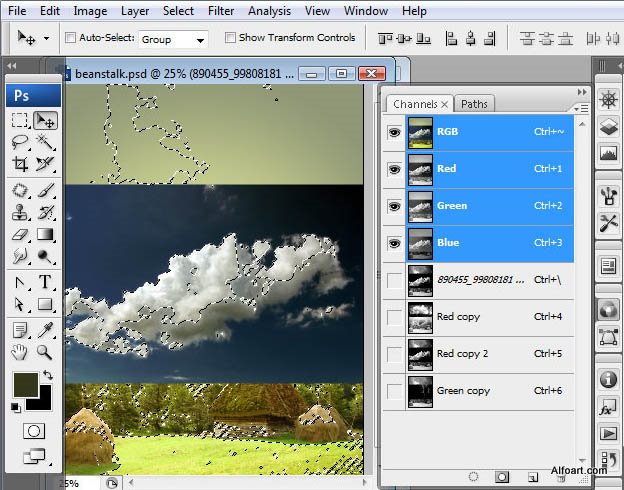Select the Zoom tool
This screenshot has width=624, height=490.
click(x=45, y=351)
